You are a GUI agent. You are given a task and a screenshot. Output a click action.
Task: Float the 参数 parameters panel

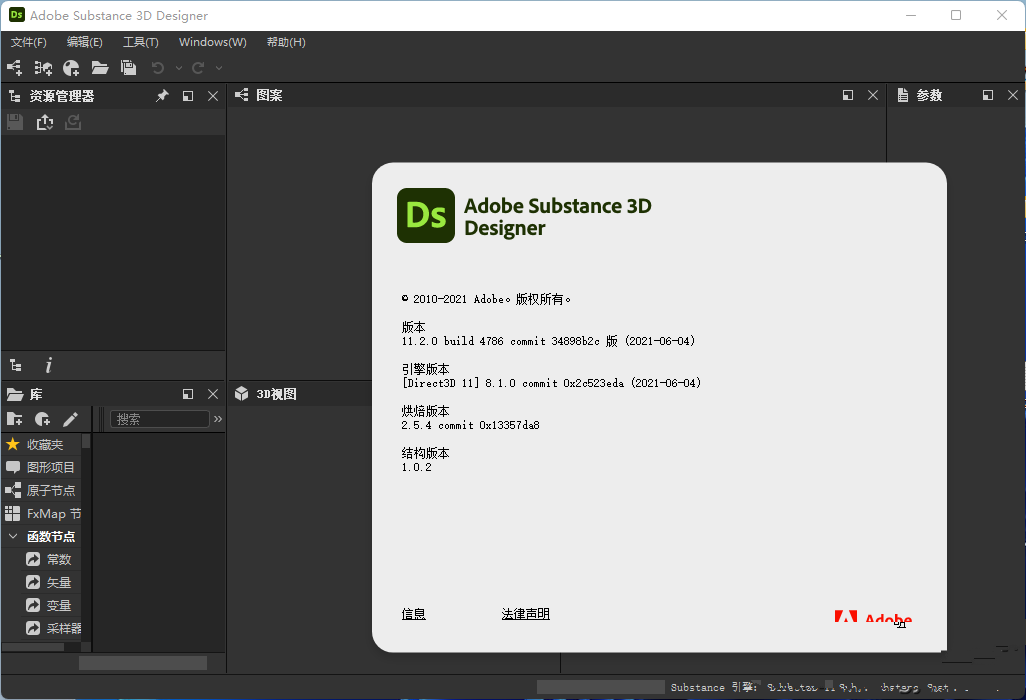click(988, 96)
